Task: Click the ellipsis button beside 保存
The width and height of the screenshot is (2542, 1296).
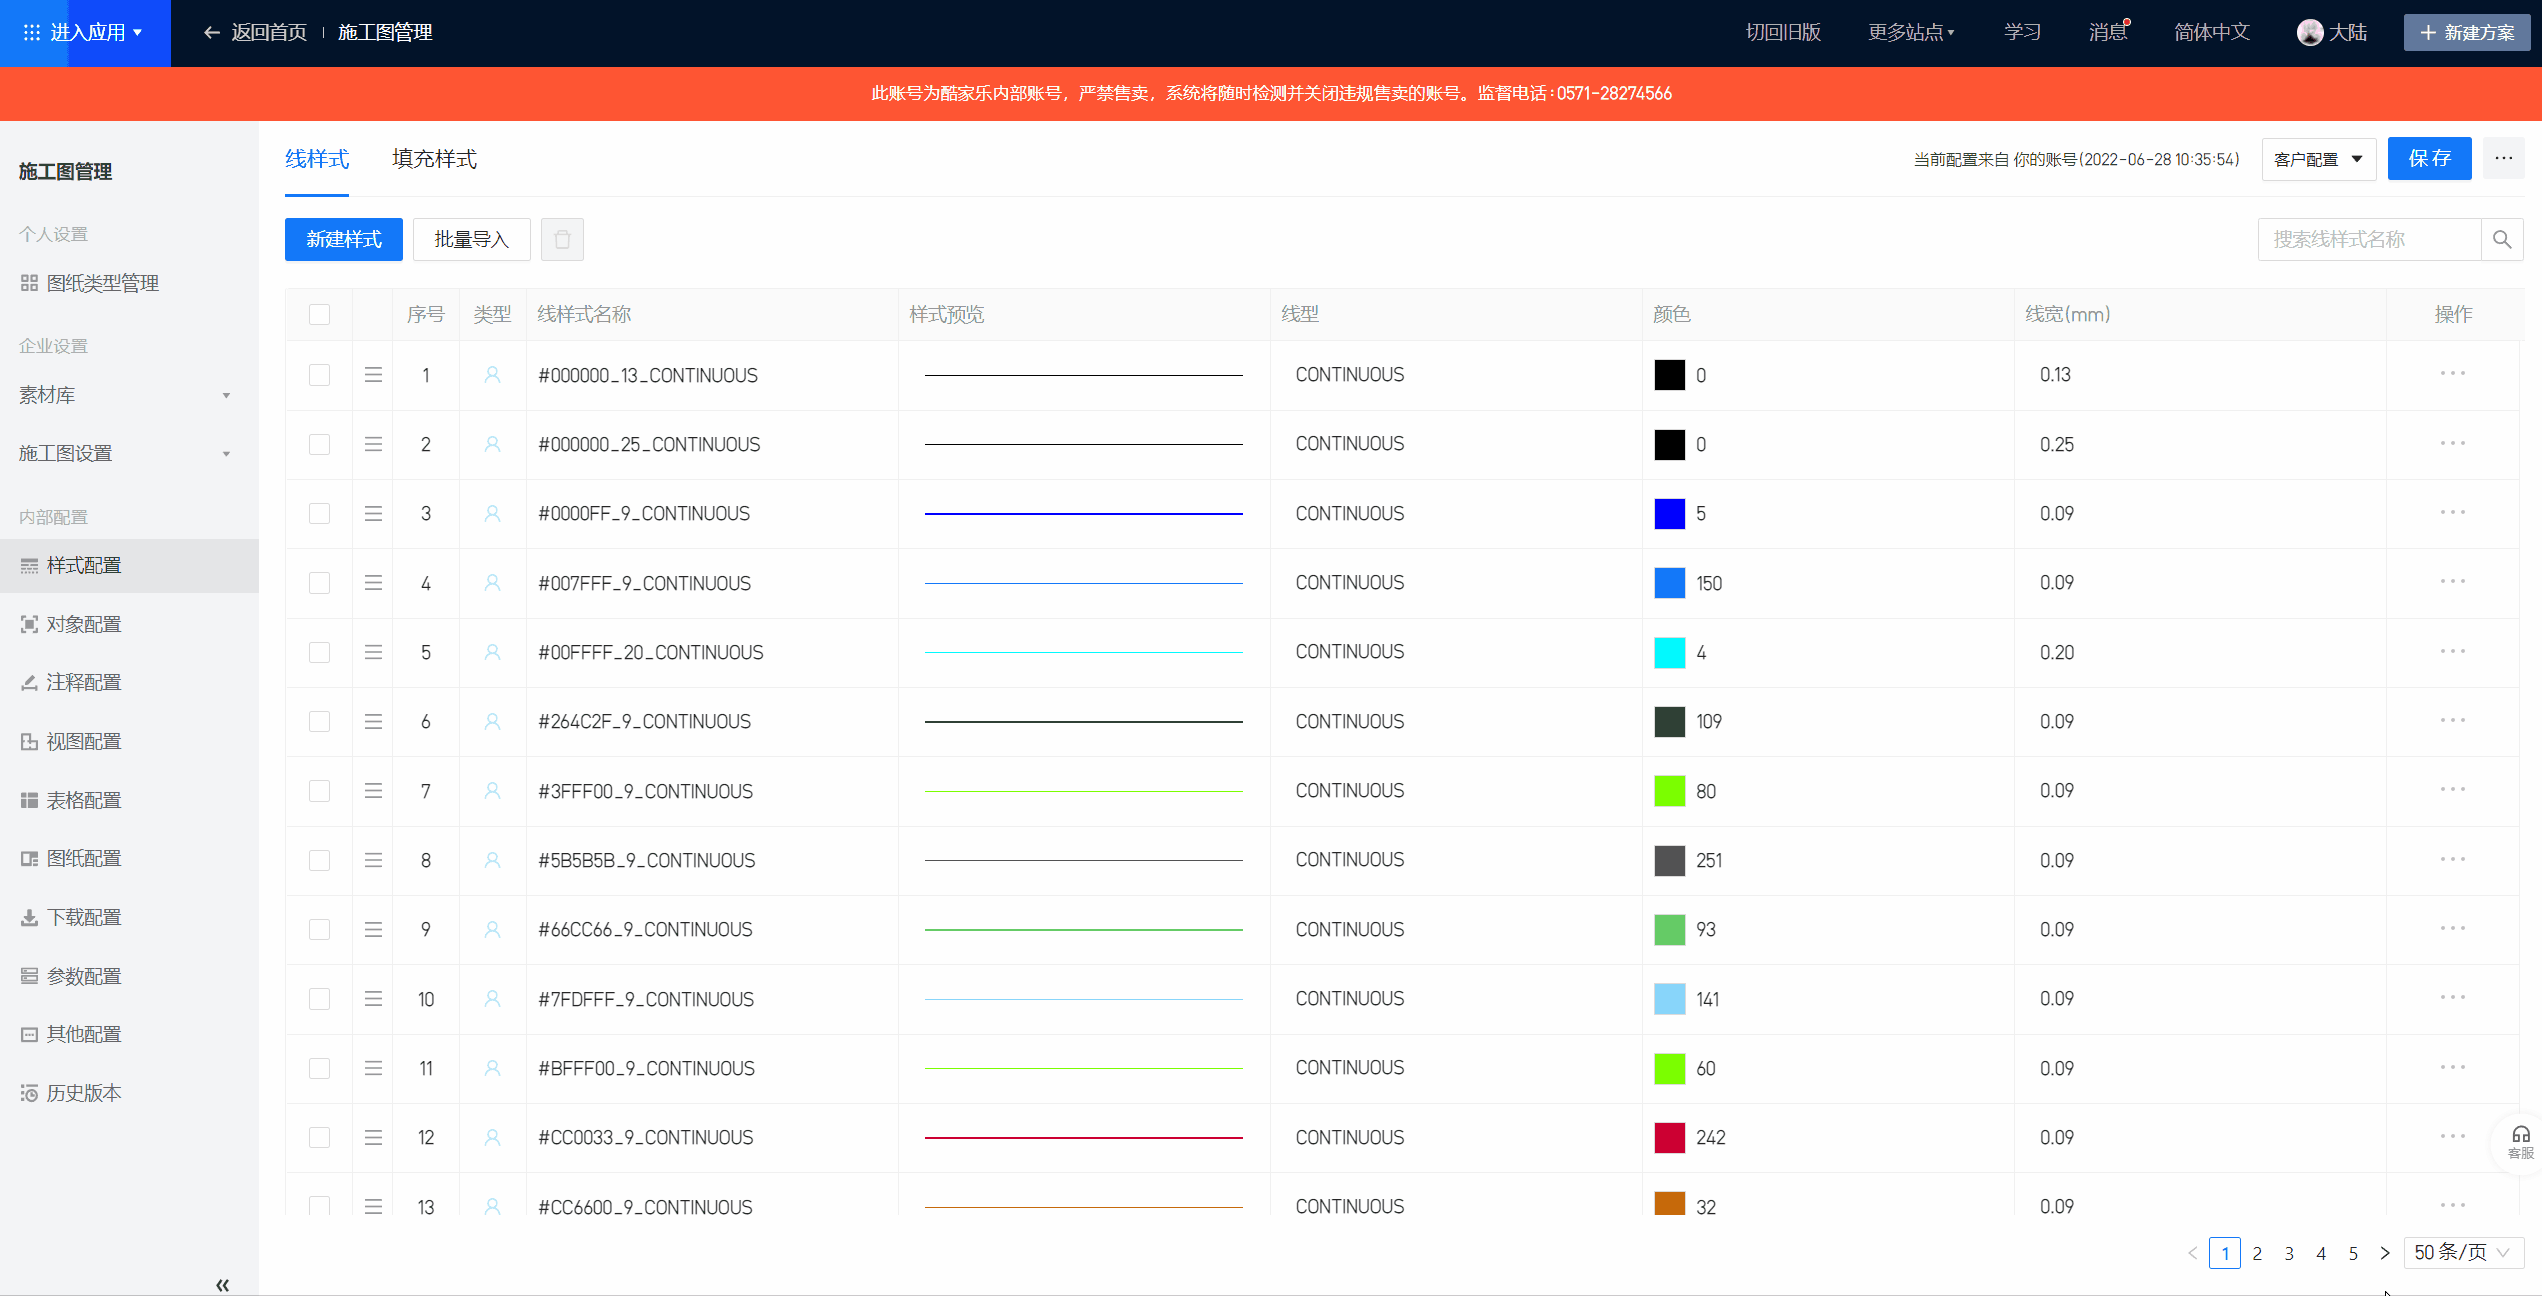Action: click(2503, 158)
